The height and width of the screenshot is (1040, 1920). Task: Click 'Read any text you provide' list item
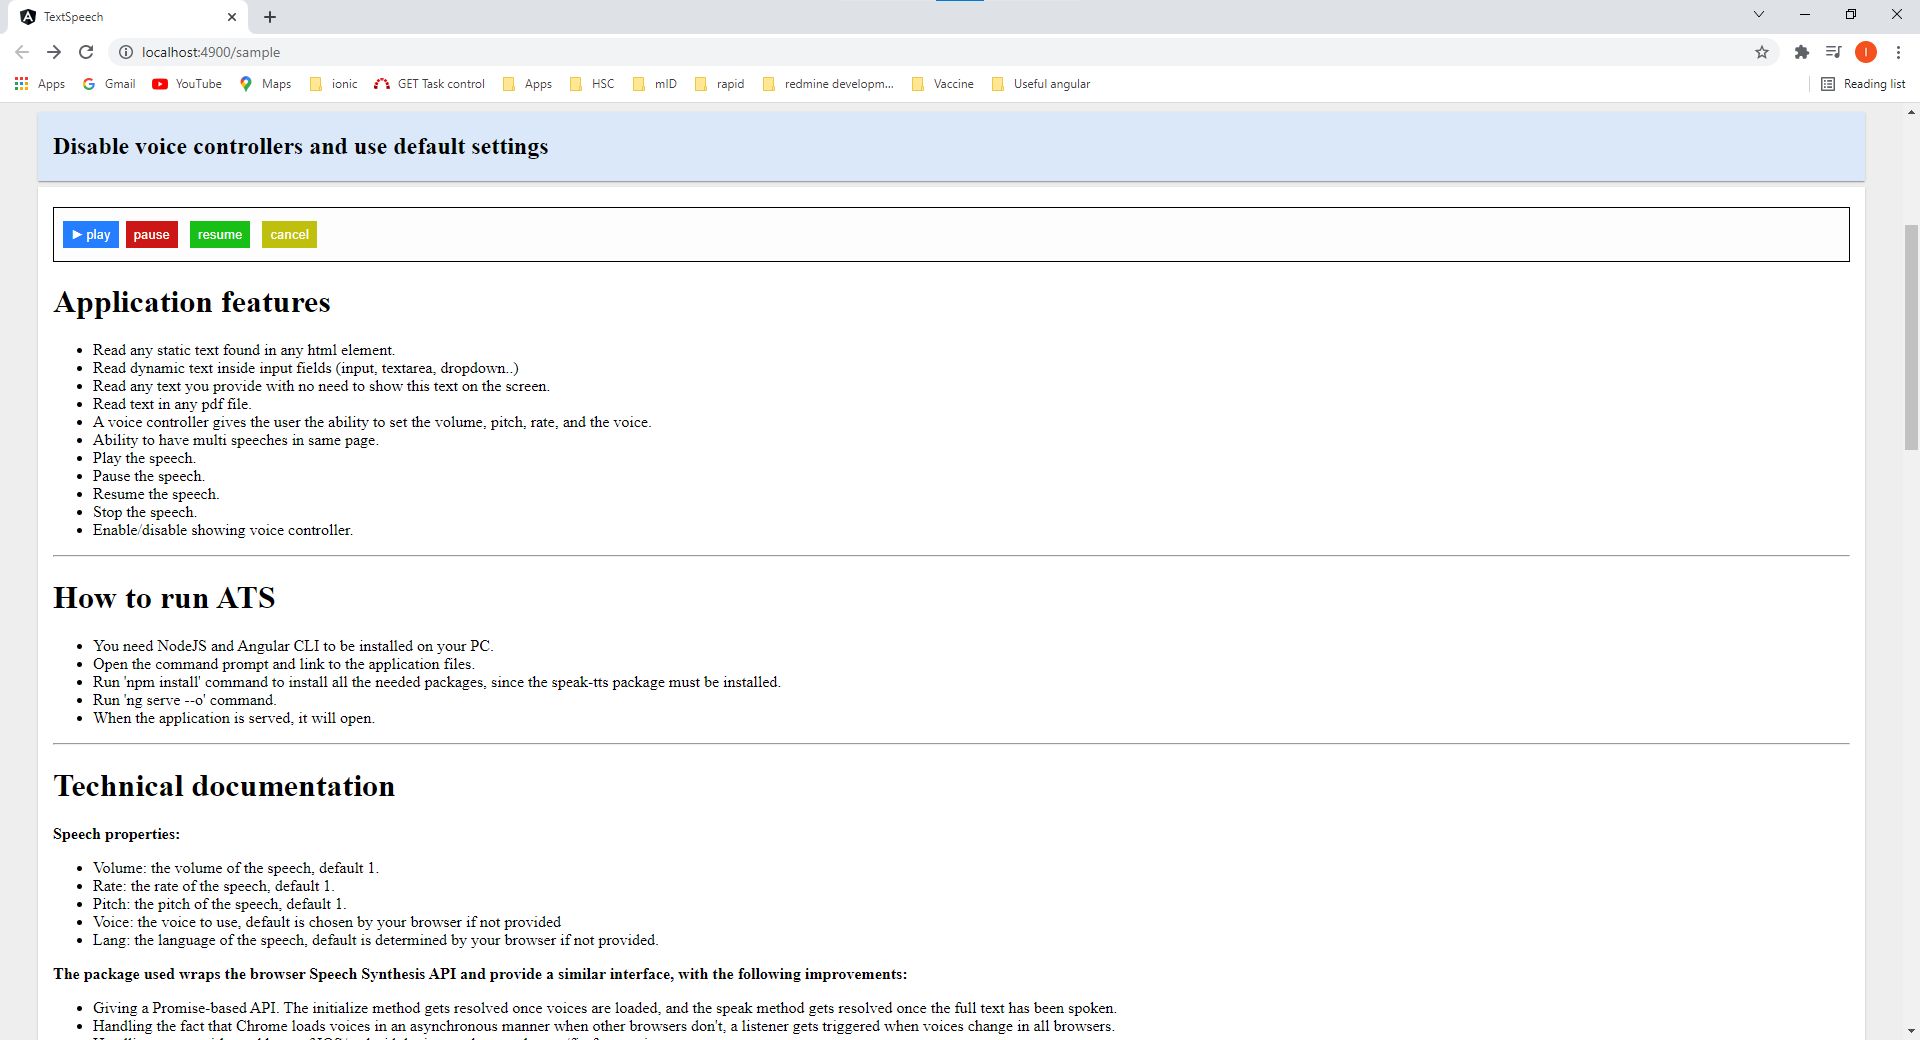point(321,386)
